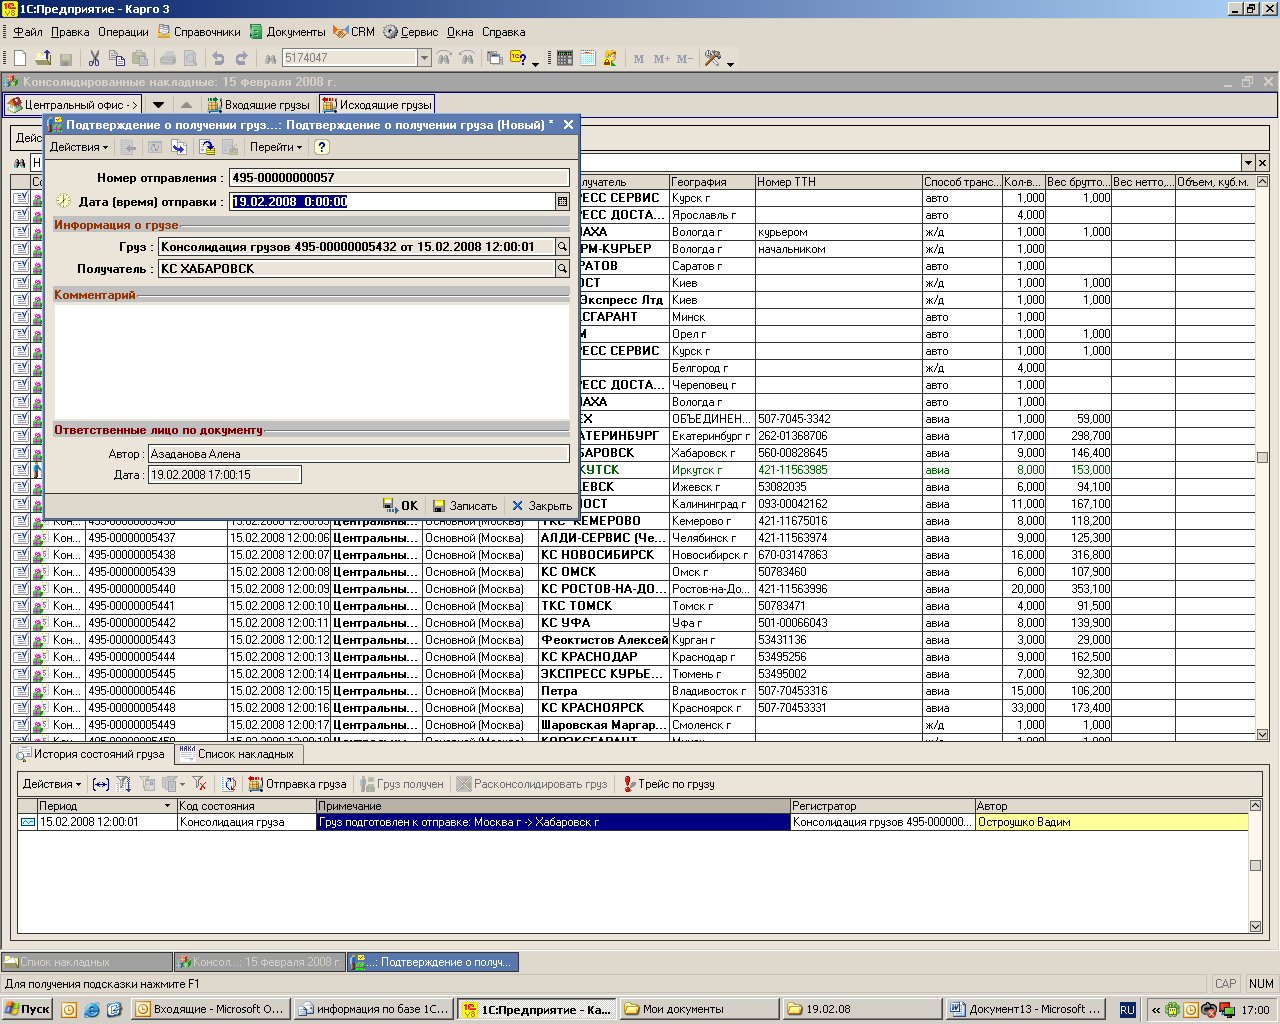
Task: Switch to Мои документы taskbar window
Action: (697, 1009)
